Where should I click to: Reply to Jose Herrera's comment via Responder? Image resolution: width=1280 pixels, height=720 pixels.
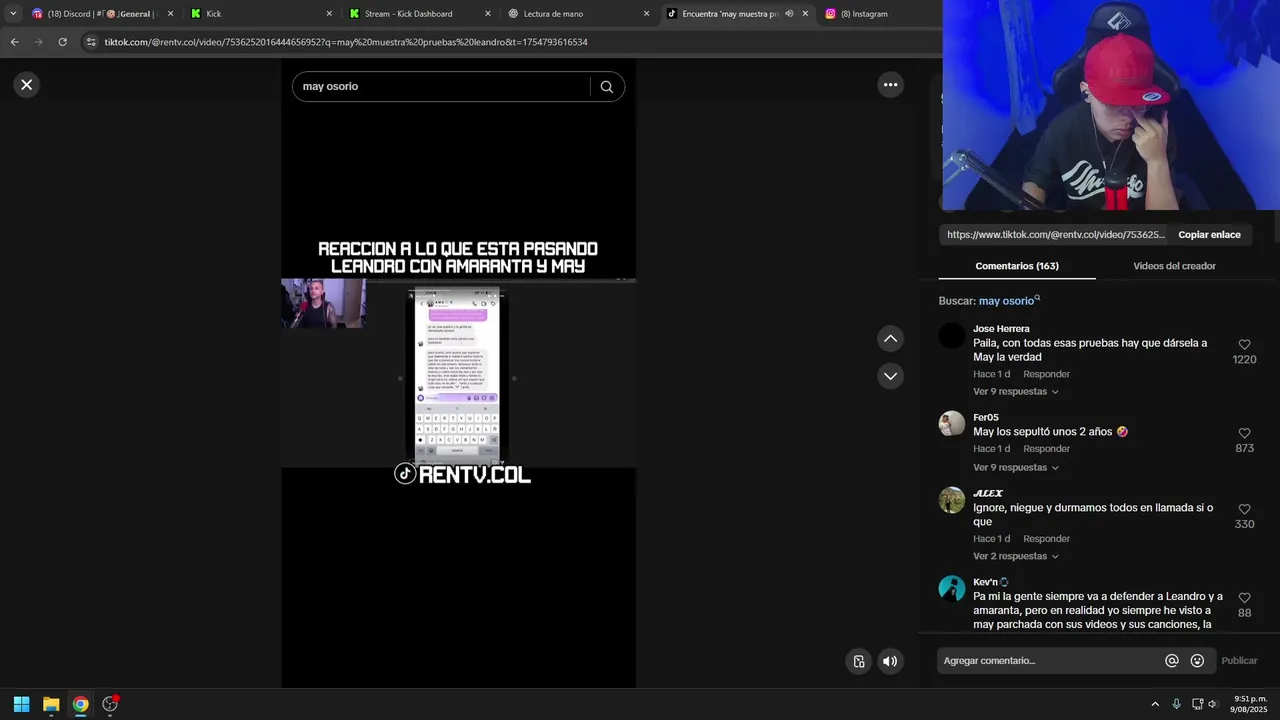(1046, 374)
